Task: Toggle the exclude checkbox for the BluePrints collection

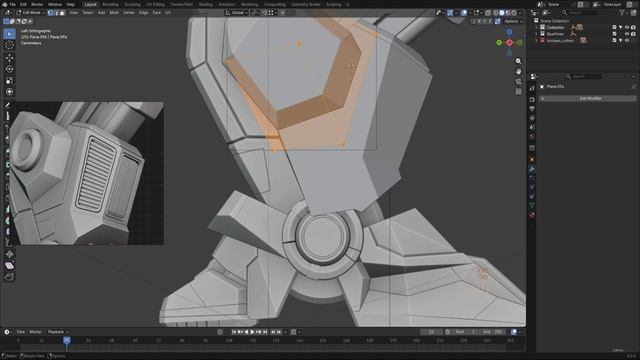Action: click(614, 34)
